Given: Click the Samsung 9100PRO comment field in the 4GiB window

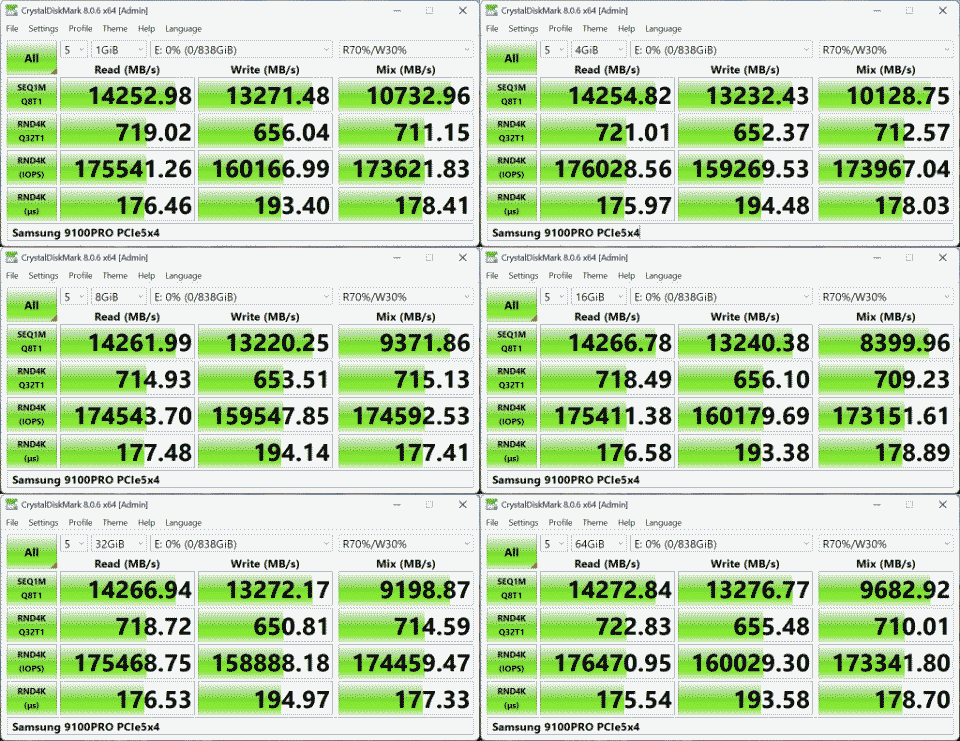Looking at the screenshot, I should pos(720,233).
